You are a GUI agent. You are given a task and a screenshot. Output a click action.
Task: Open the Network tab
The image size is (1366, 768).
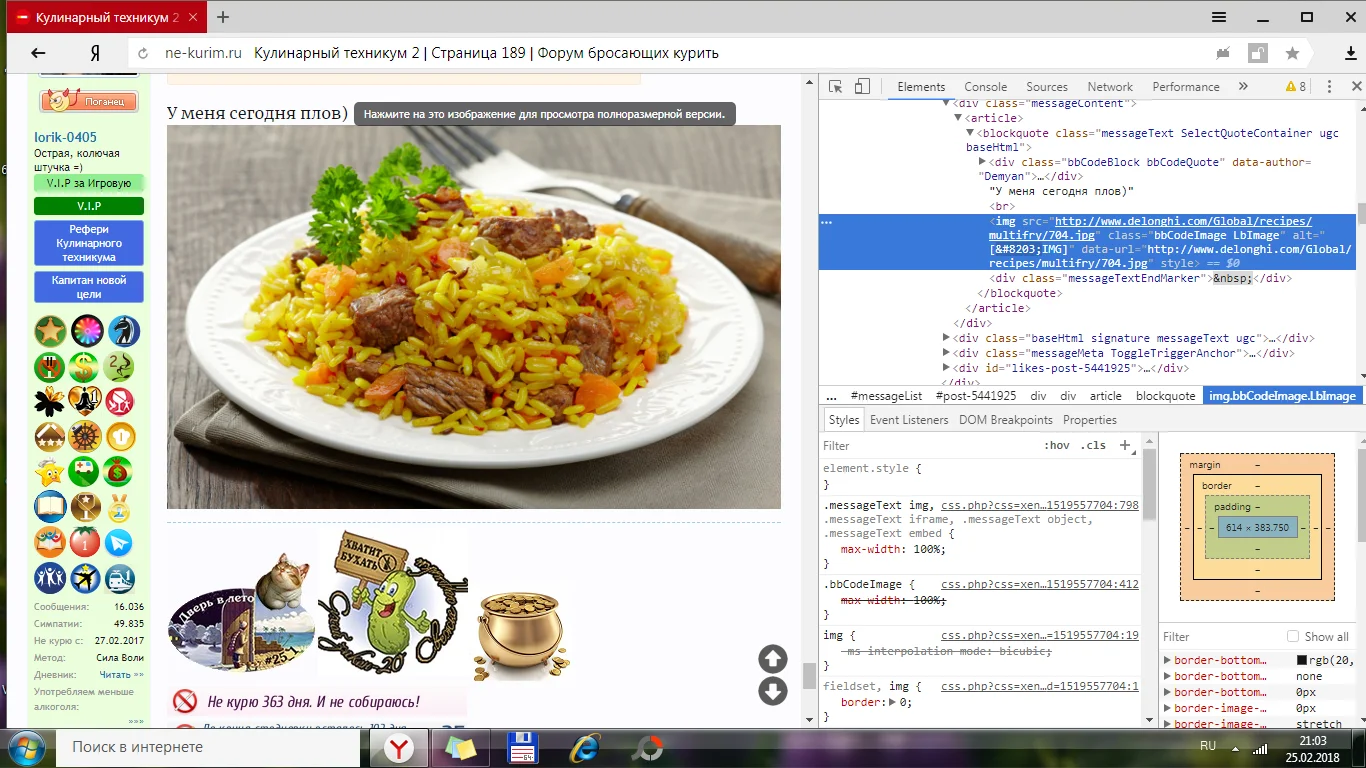(1110, 87)
